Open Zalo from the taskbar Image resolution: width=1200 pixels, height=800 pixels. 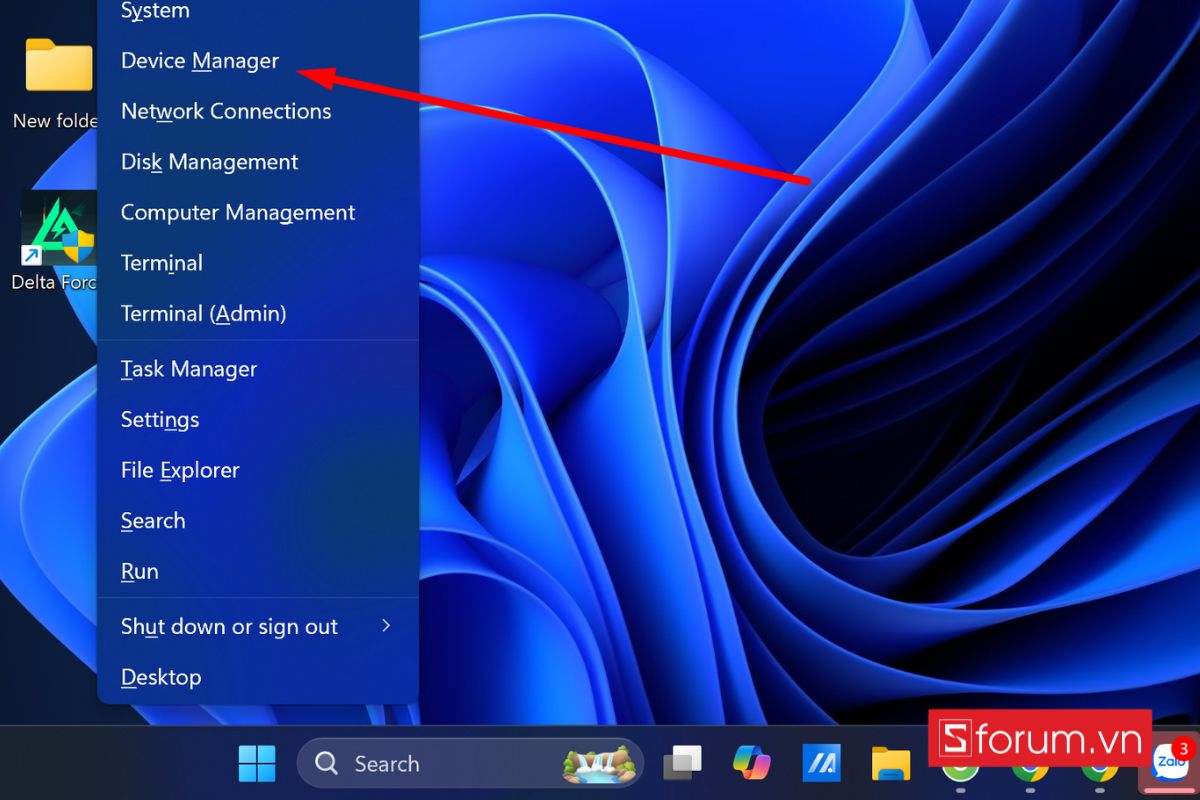coord(1170,764)
